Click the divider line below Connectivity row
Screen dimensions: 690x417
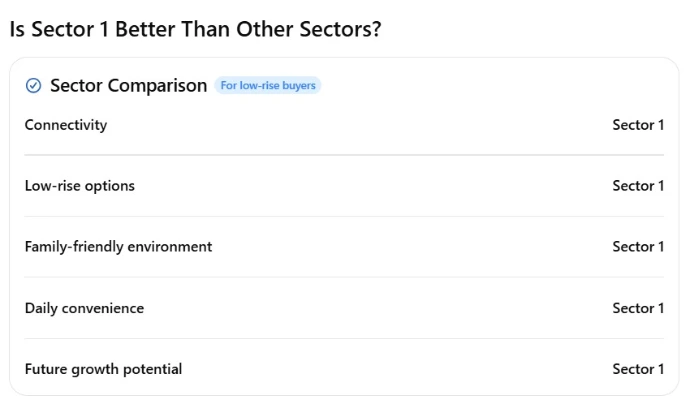point(344,155)
